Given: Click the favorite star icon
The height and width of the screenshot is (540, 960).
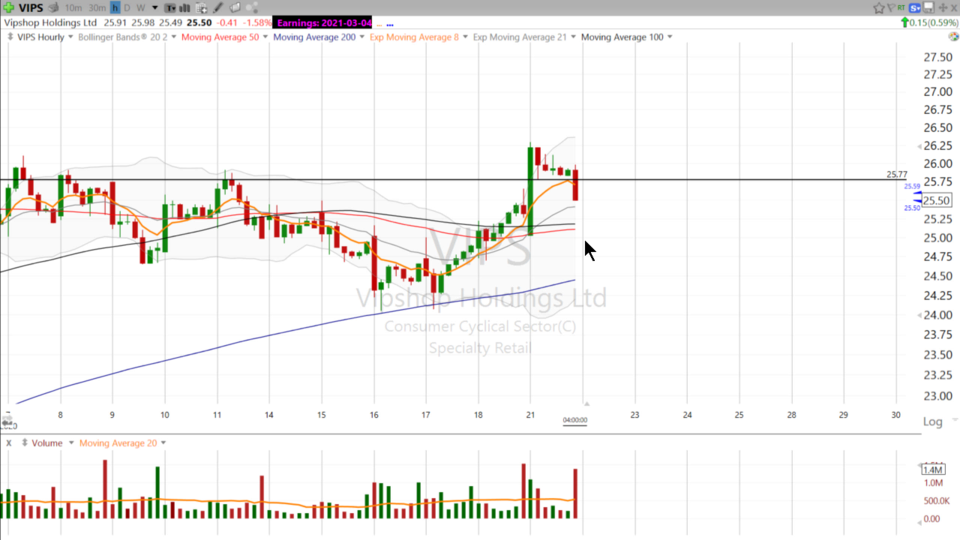Looking at the screenshot, I should pyautogui.click(x=879, y=8).
